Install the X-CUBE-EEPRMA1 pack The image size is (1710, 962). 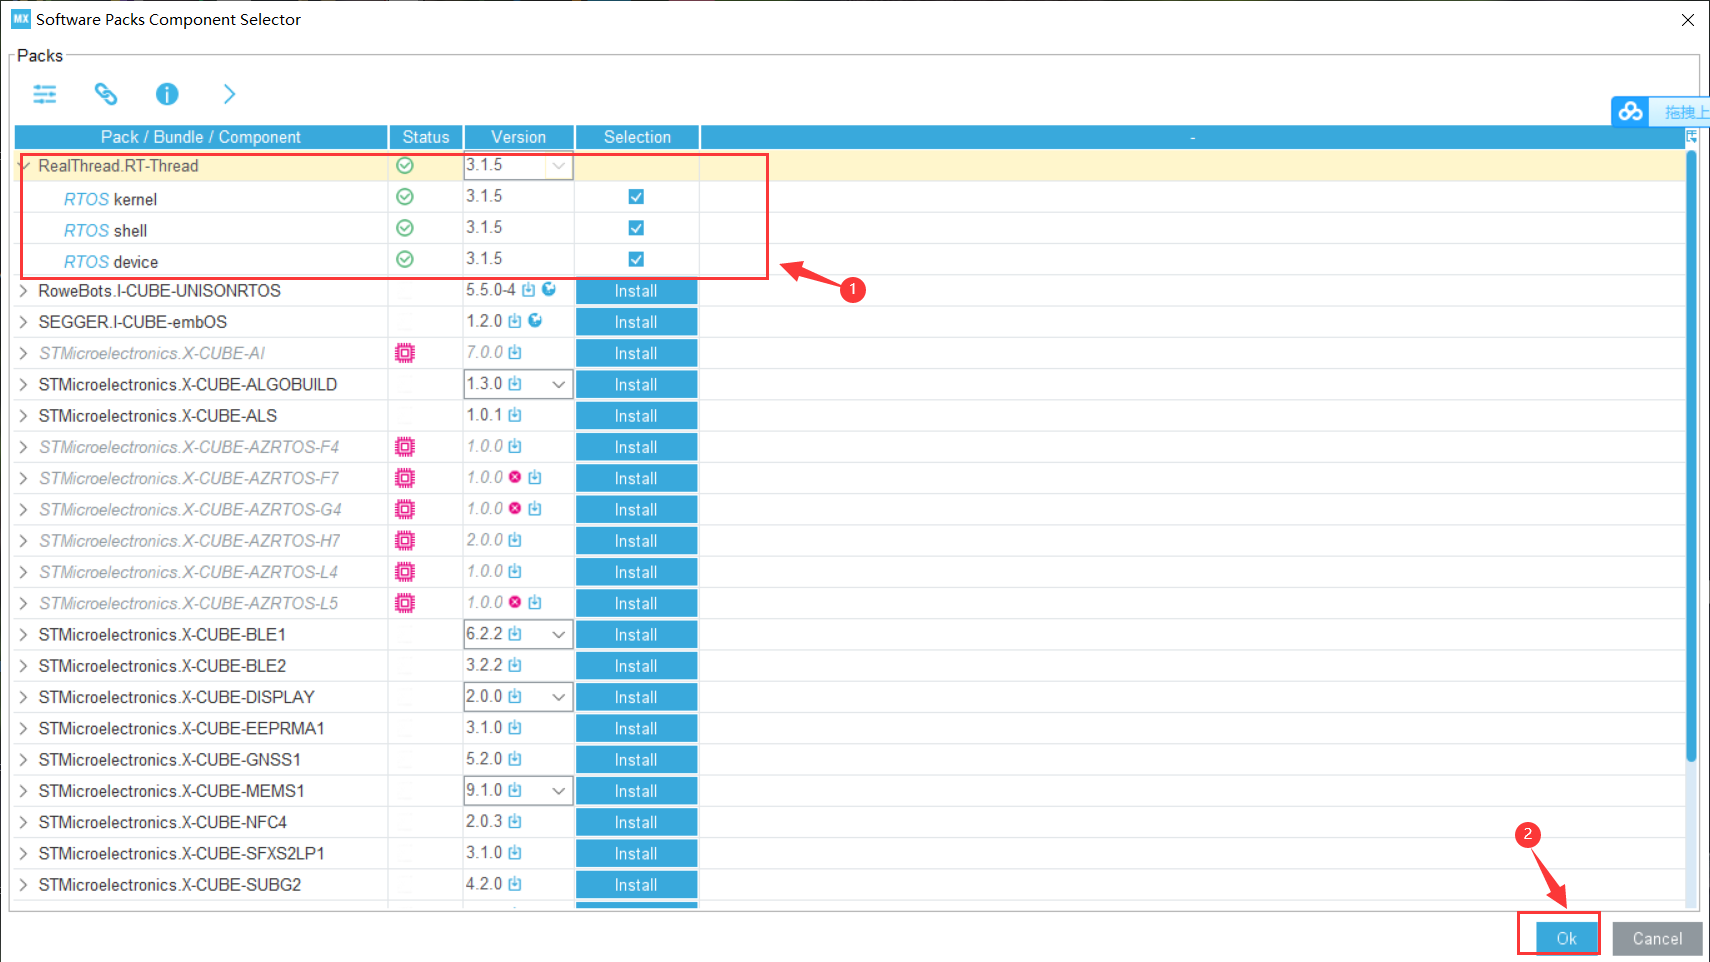pyautogui.click(x=636, y=729)
